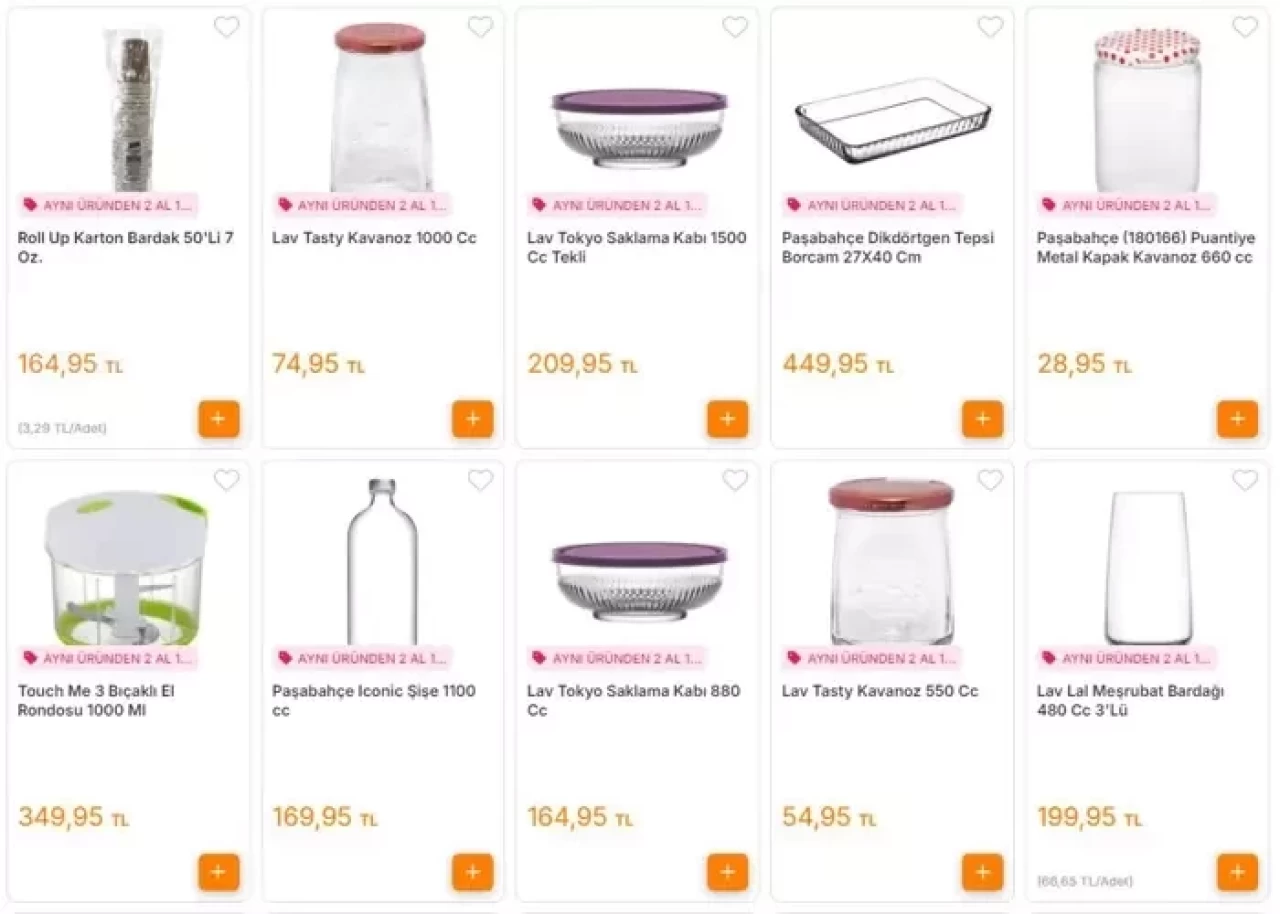Favorite the Roll Up Karton Bardak
1280x914 pixels.
click(x=227, y=27)
